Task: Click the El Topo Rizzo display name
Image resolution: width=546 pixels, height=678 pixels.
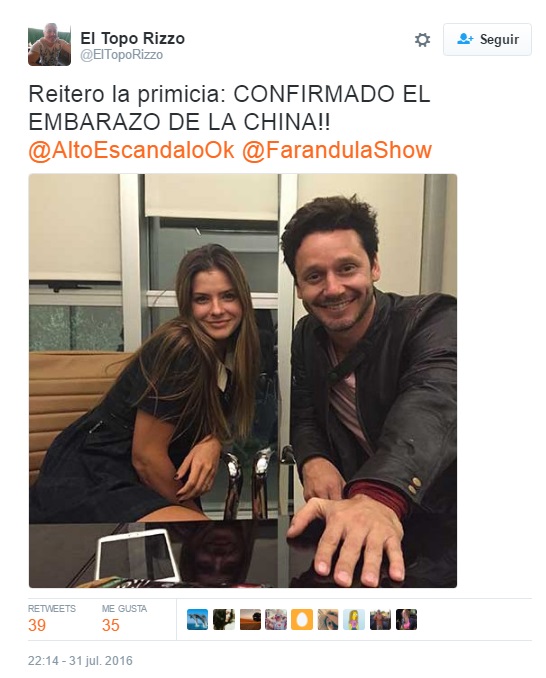Action: (x=132, y=38)
